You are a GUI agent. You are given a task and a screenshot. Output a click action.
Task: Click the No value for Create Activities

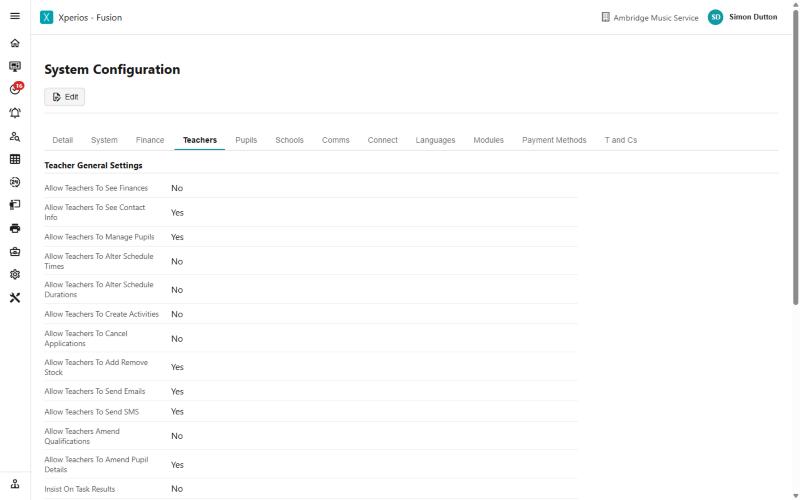pyautogui.click(x=177, y=314)
